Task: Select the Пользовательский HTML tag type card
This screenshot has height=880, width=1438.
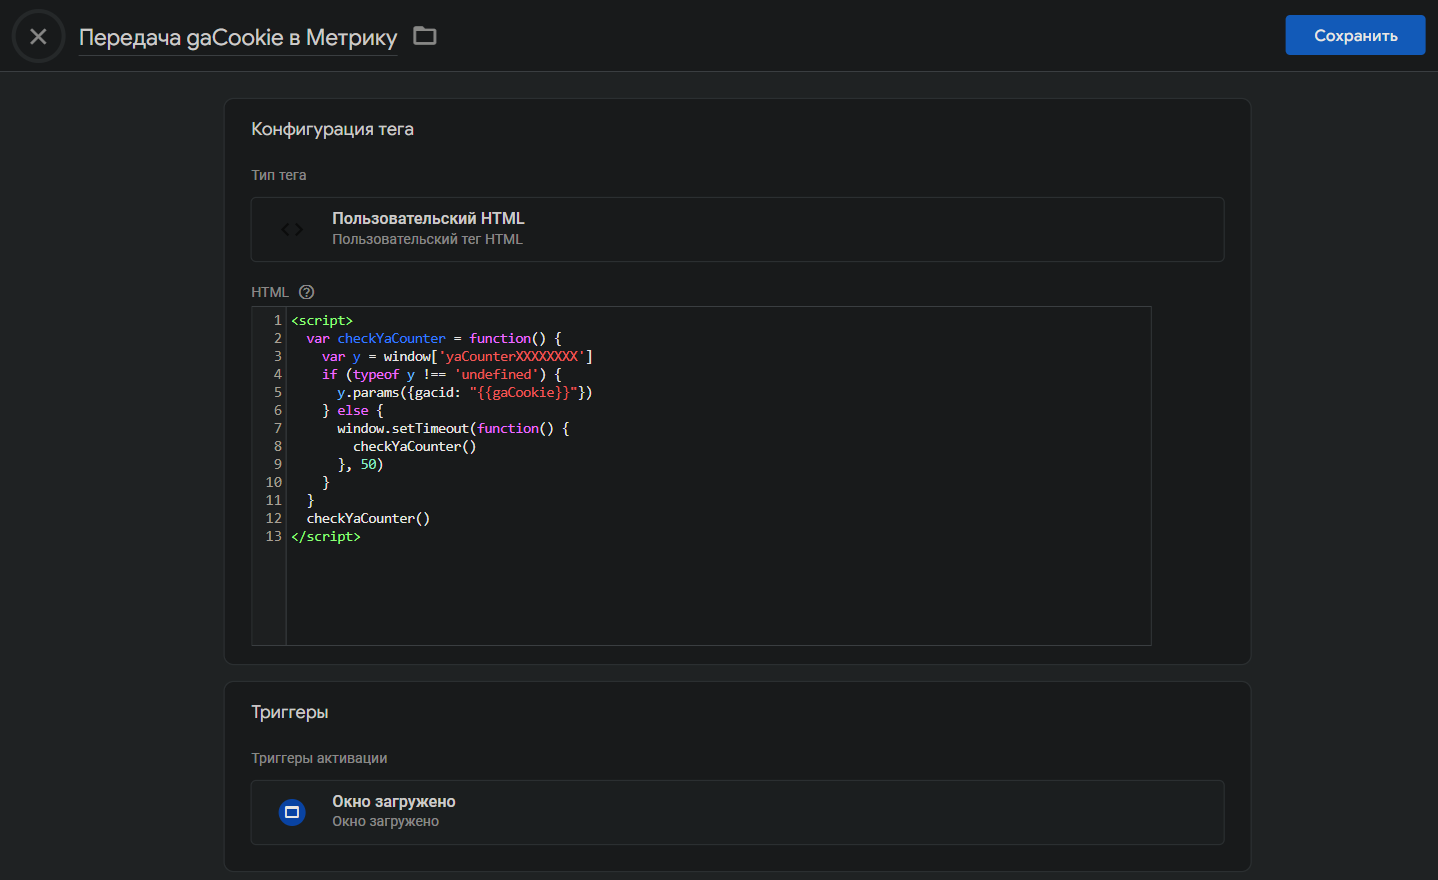Action: (737, 229)
